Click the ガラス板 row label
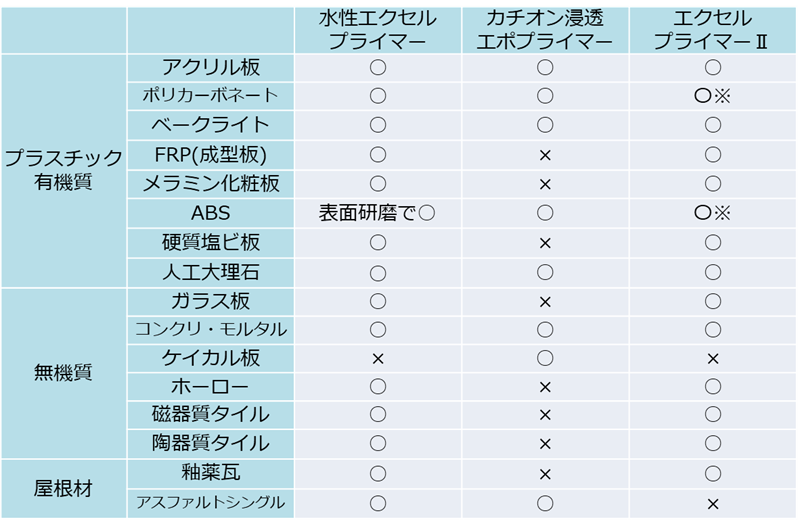Image resolution: width=798 pixels, height=528 pixels. pos(211,301)
